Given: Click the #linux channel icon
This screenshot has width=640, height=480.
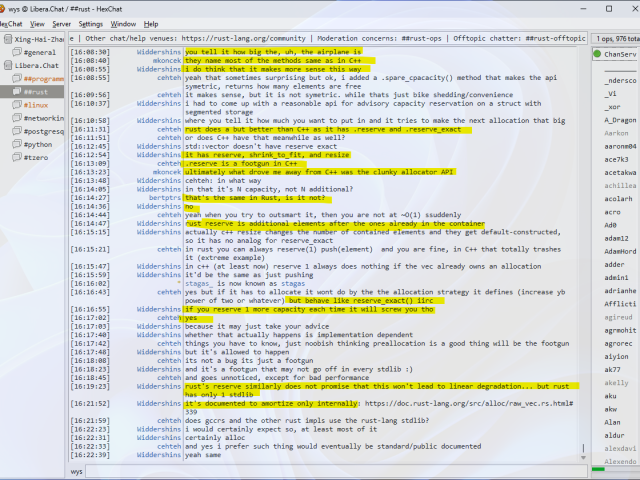Looking at the screenshot, I should click(17, 104).
